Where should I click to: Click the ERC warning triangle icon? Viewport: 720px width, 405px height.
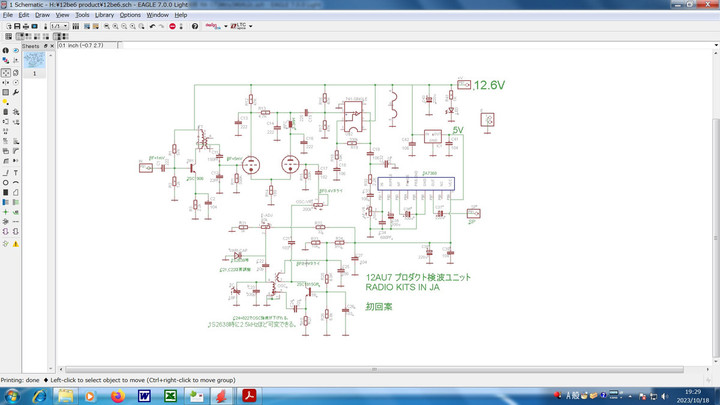(x=17, y=243)
